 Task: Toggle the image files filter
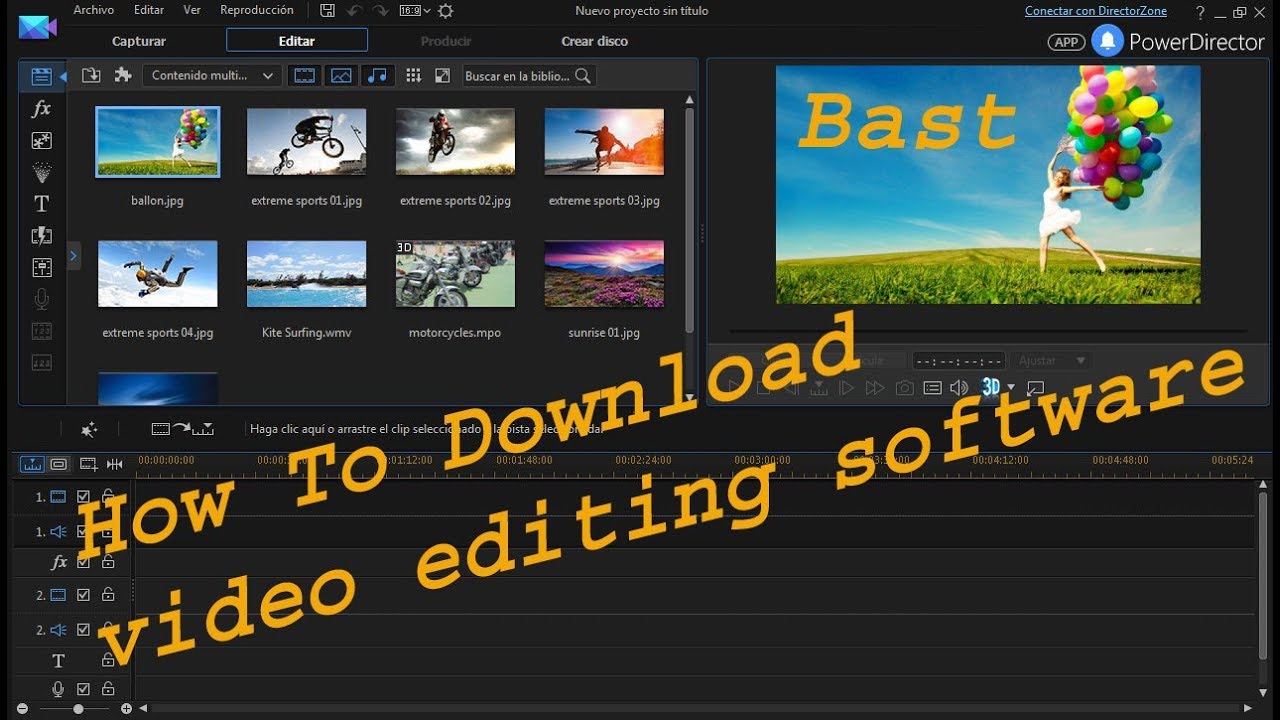(x=341, y=75)
